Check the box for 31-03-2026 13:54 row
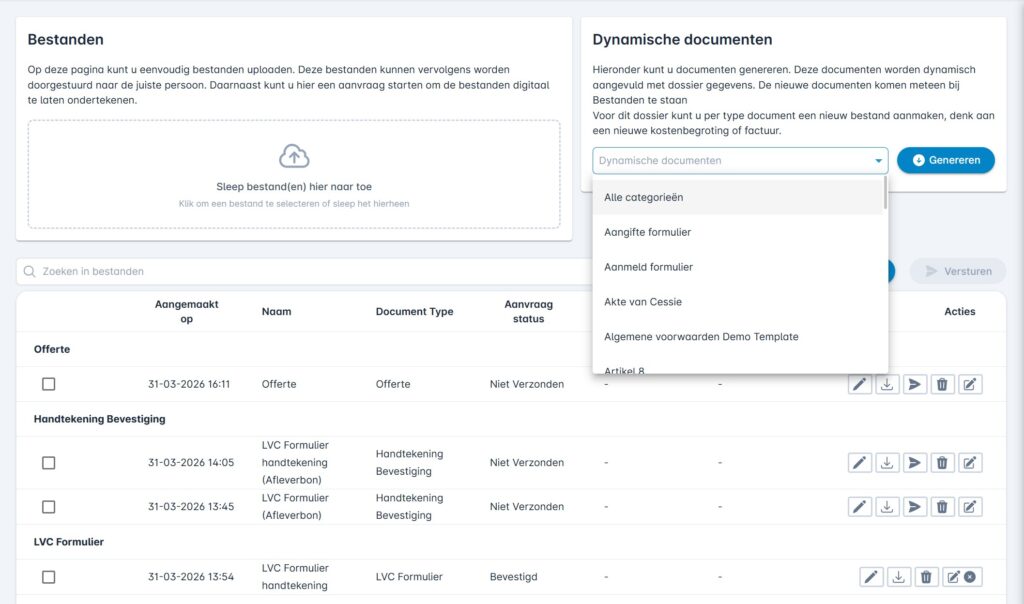The width and height of the screenshot is (1024, 604). tap(49, 577)
